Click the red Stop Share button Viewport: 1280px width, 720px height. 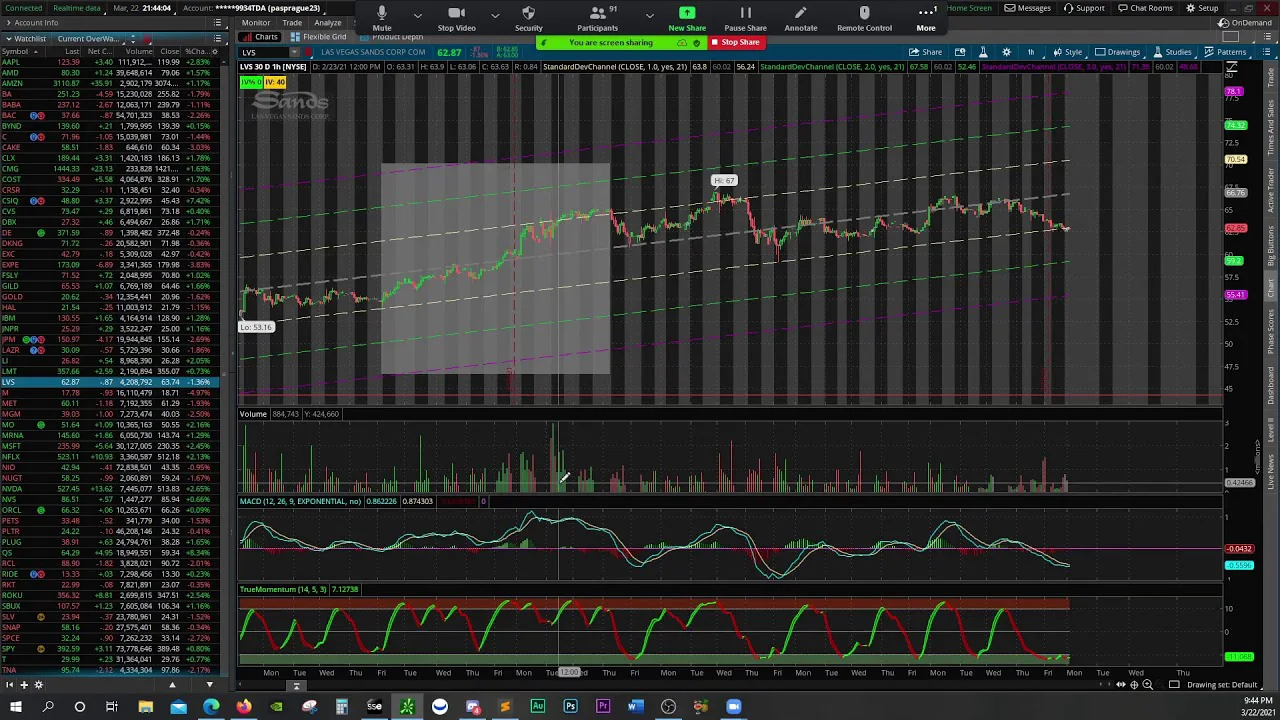[735, 42]
